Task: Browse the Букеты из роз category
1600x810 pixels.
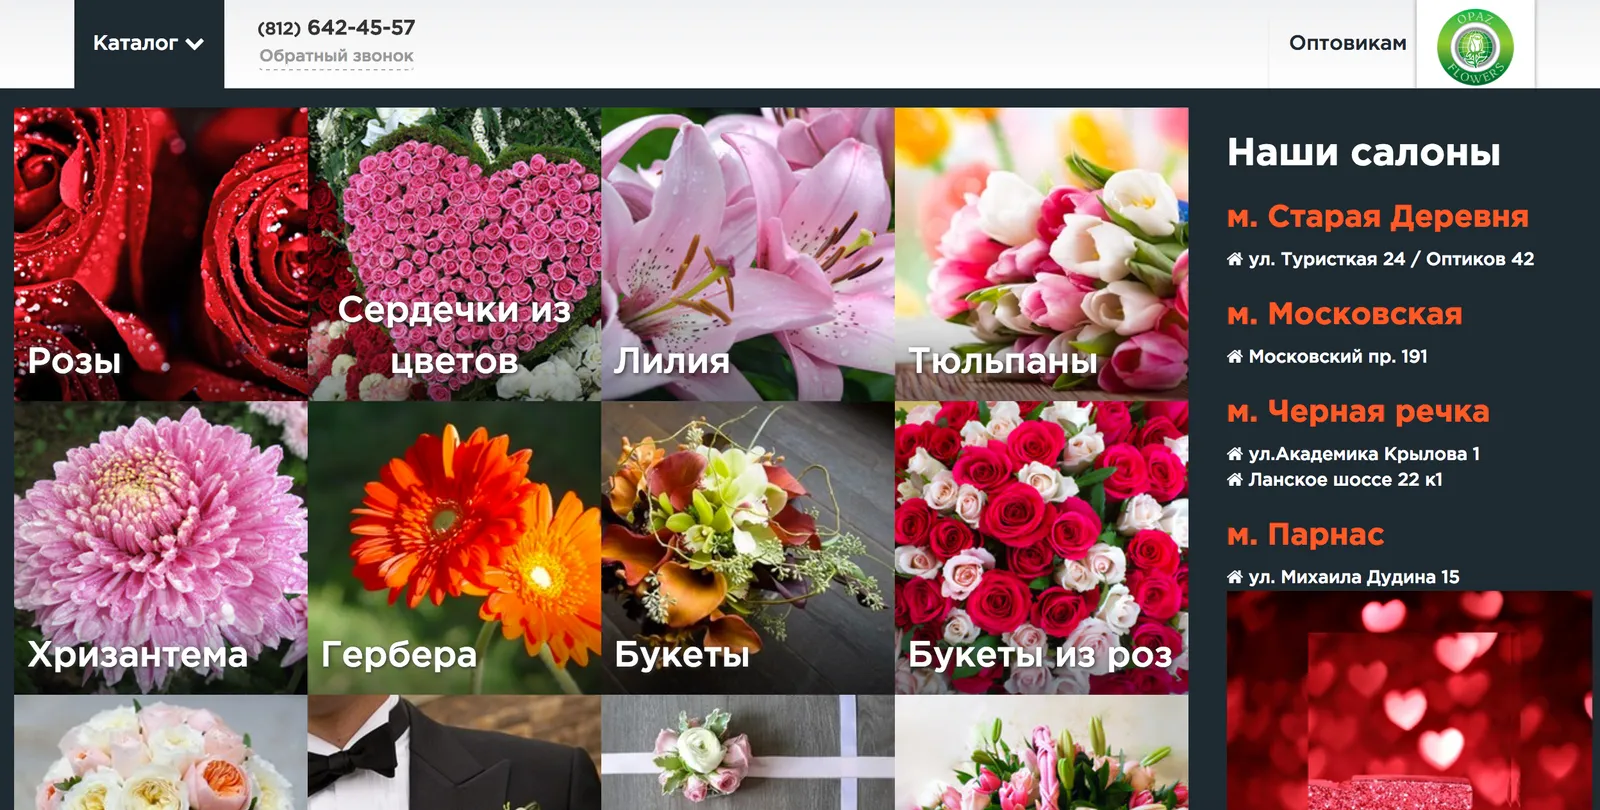Action: 1042,548
